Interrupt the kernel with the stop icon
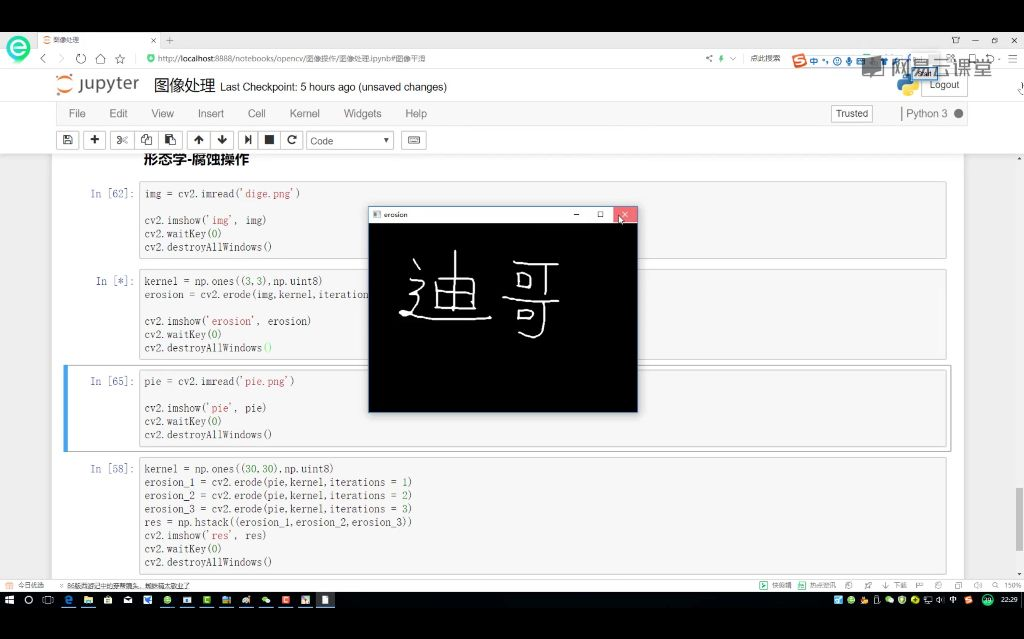Image resolution: width=1024 pixels, height=639 pixels. (x=269, y=140)
